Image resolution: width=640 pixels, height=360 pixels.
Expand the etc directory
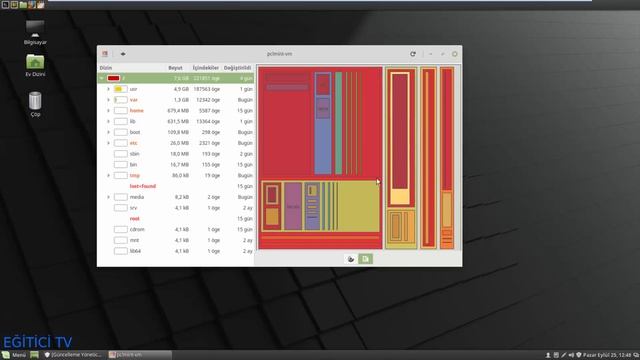click(x=109, y=143)
